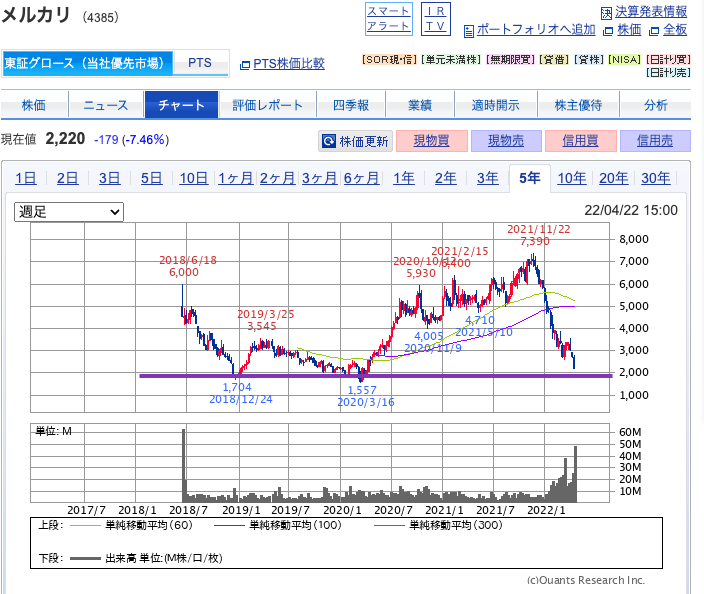The height and width of the screenshot is (594, 704).
Task: Open the スマートアラート button
Action: click(389, 19)
